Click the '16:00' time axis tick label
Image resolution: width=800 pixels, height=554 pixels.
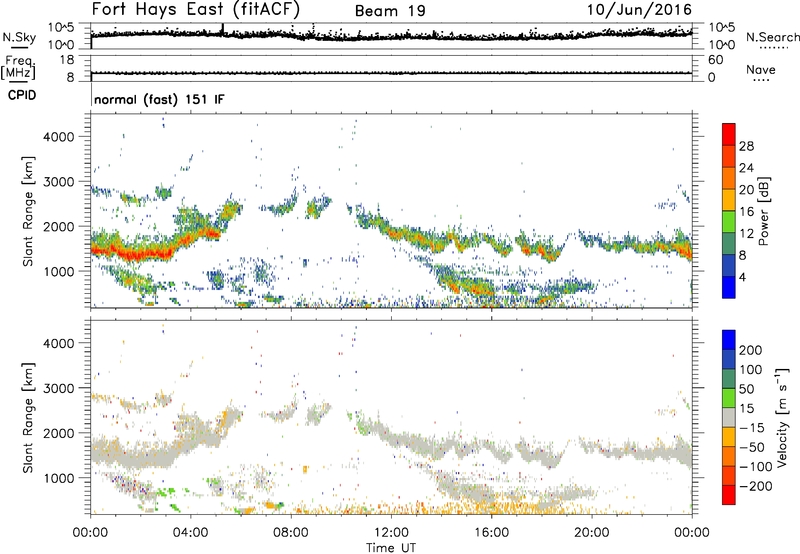click(x=491, y=532)
